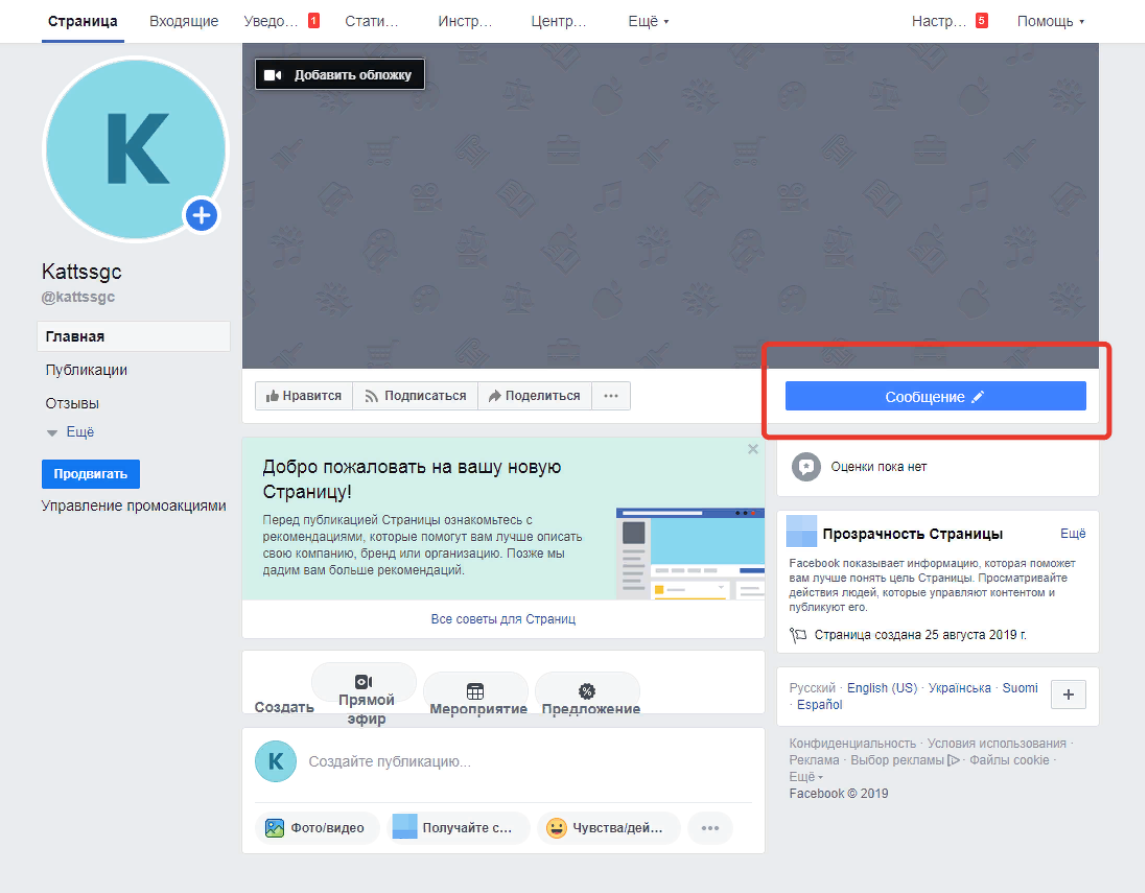Expand Ещё in left sidebar

point(71,432)
